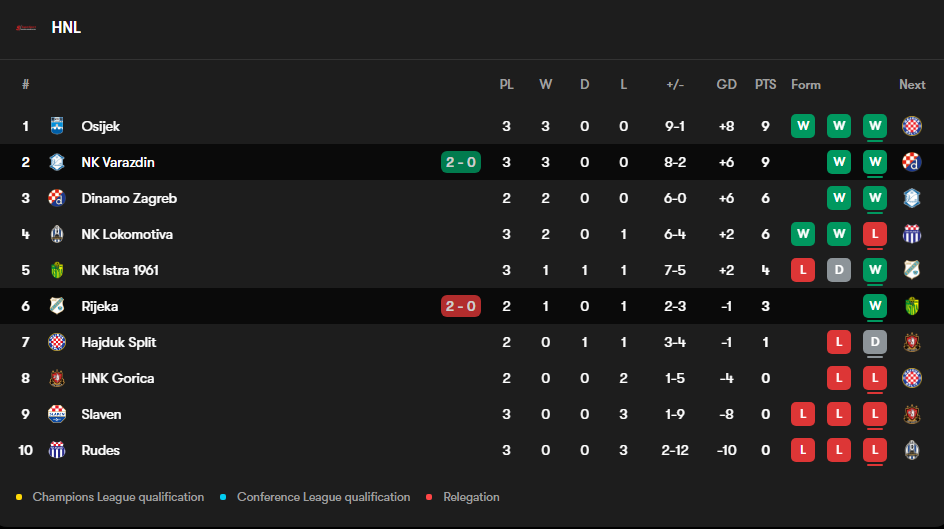Click the HNL league logo
This screenshot has height=529, width=944.
pos(26,28)
